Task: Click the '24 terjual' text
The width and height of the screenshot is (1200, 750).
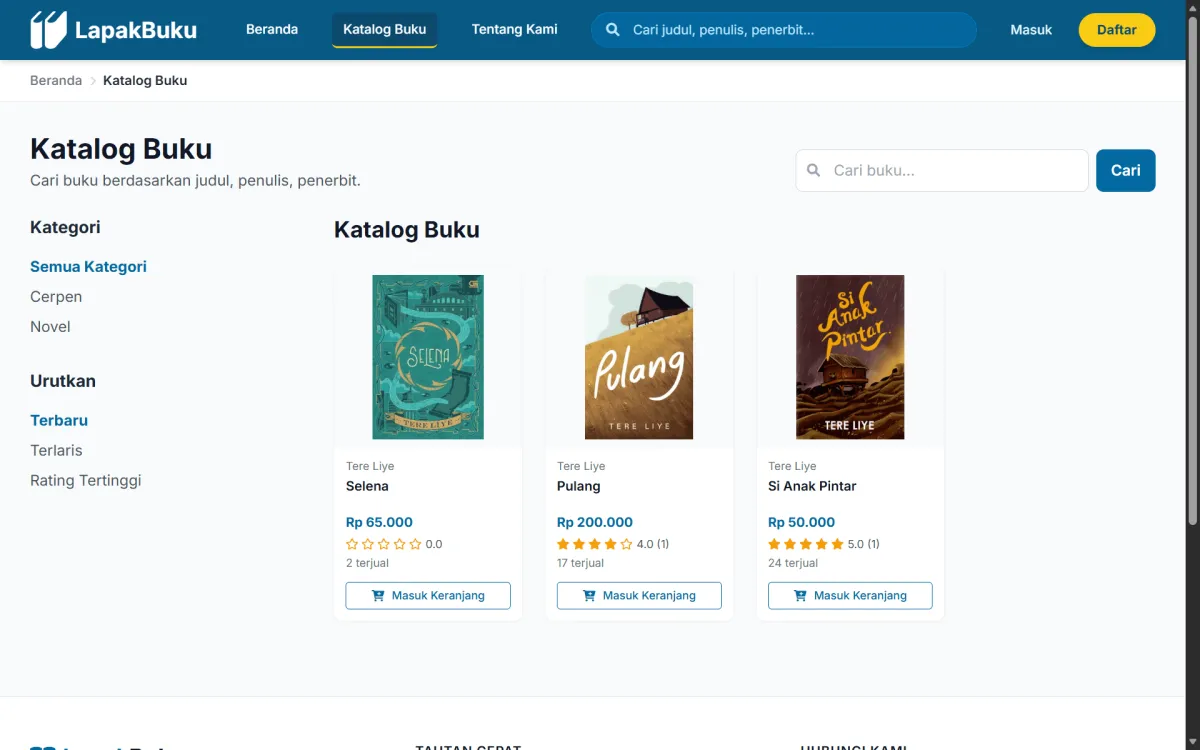Action: click(x=793, y=563)
